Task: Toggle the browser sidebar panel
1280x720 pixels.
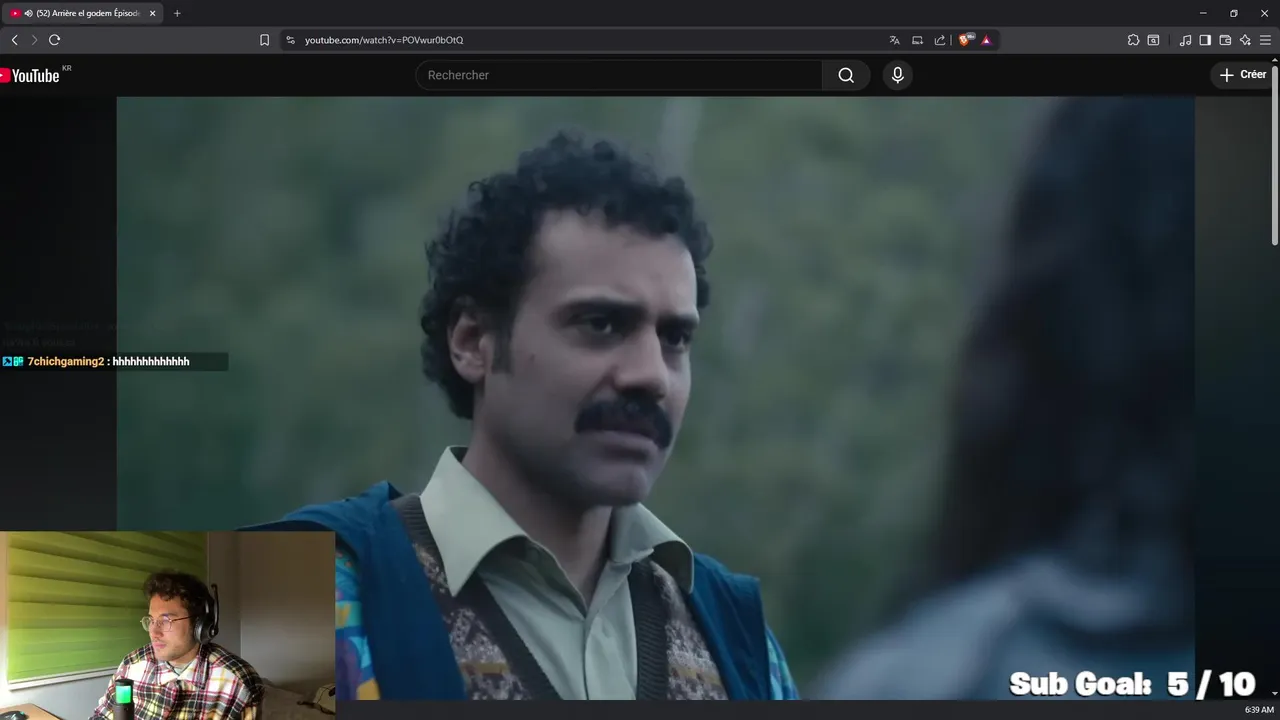Action: (1205, 40)
